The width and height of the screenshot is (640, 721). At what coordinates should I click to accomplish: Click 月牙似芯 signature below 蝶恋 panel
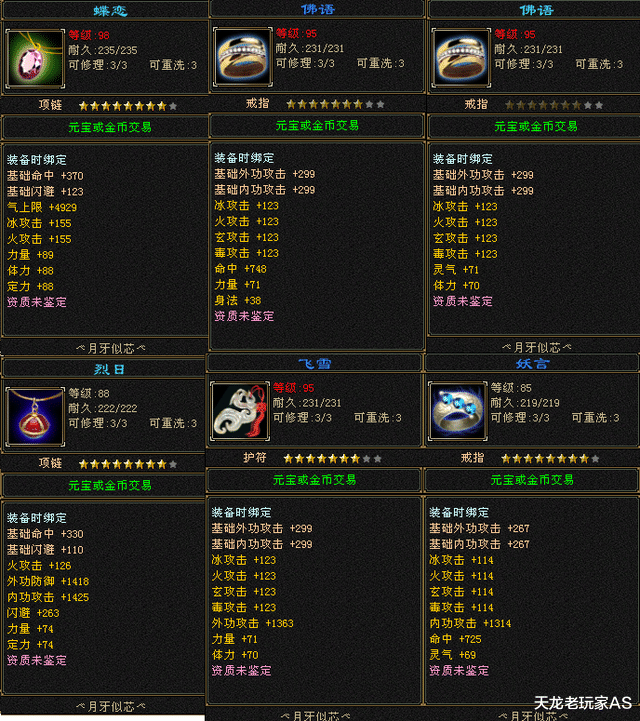pyautogui.click(x=111, y=349)
